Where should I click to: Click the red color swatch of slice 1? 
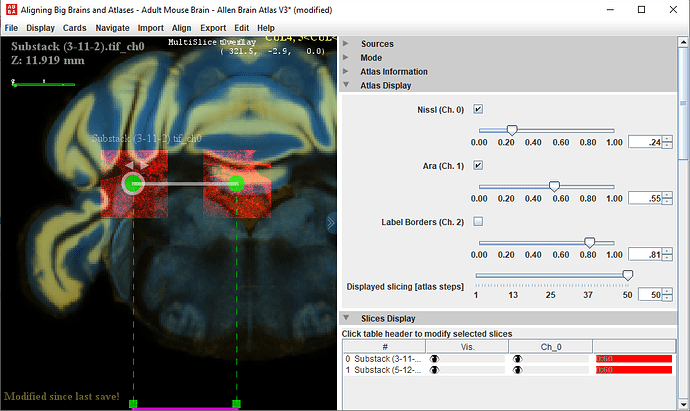pyautogui.click(x=634, y=370)
